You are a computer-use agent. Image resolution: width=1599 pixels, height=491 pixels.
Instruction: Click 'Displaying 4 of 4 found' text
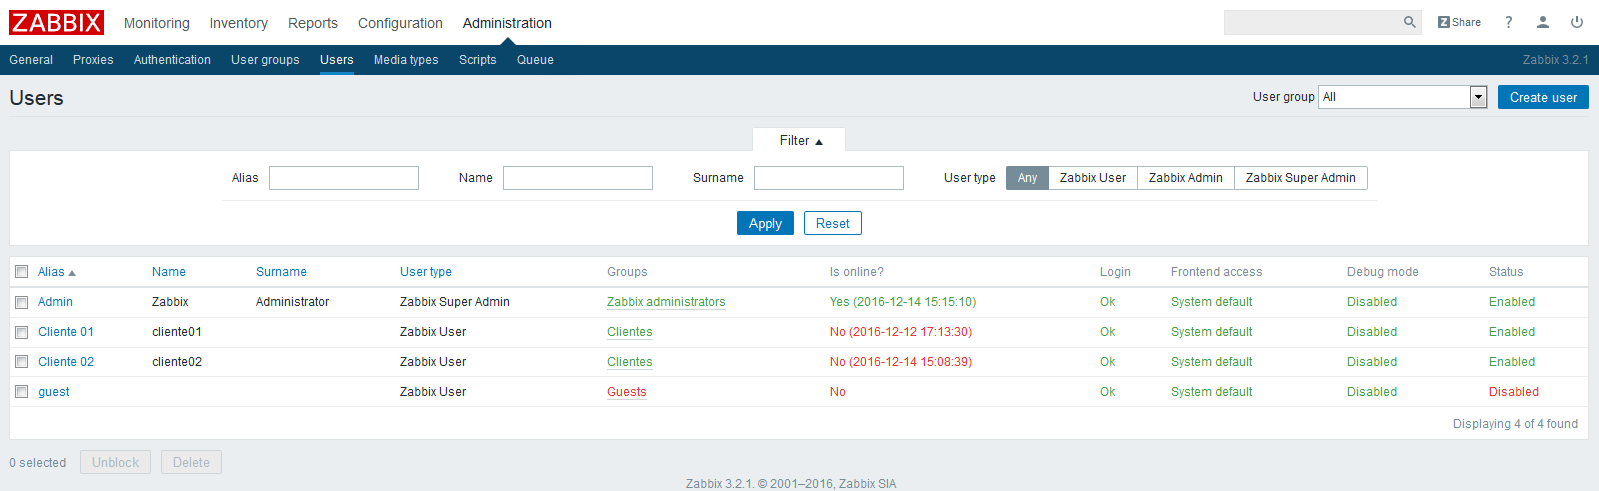coord(1515,424)
